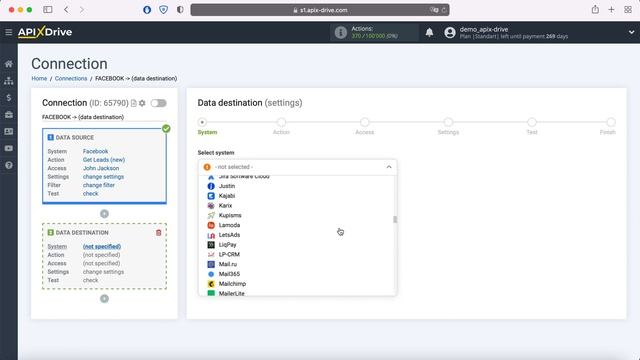
Task: Open the briefcase sidebar icon
Action: click(9, 115)
